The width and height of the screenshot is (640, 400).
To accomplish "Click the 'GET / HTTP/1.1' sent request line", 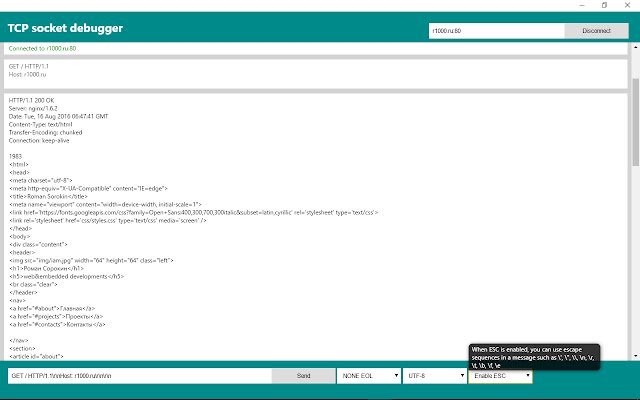I will point(29,66).
